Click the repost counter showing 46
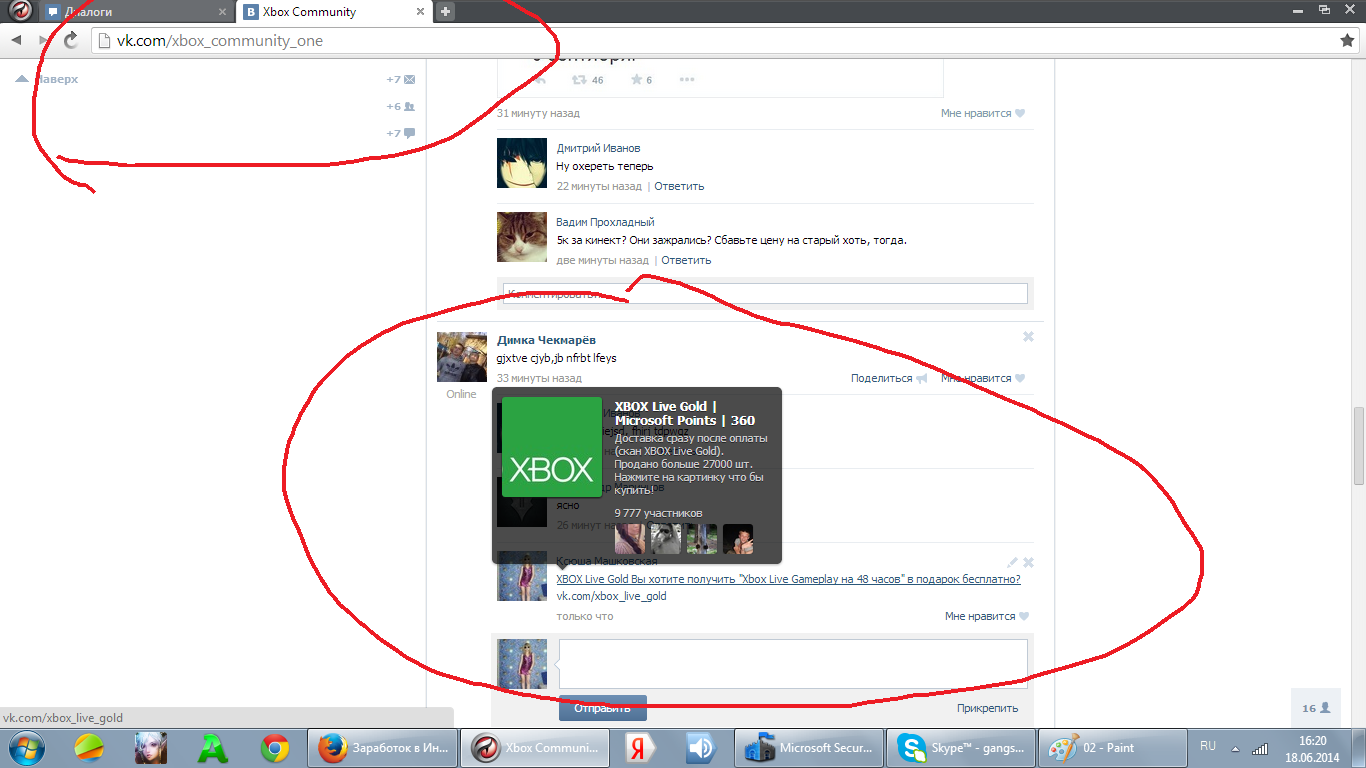Screen dimensions: 1366x768 click(587, 80)
